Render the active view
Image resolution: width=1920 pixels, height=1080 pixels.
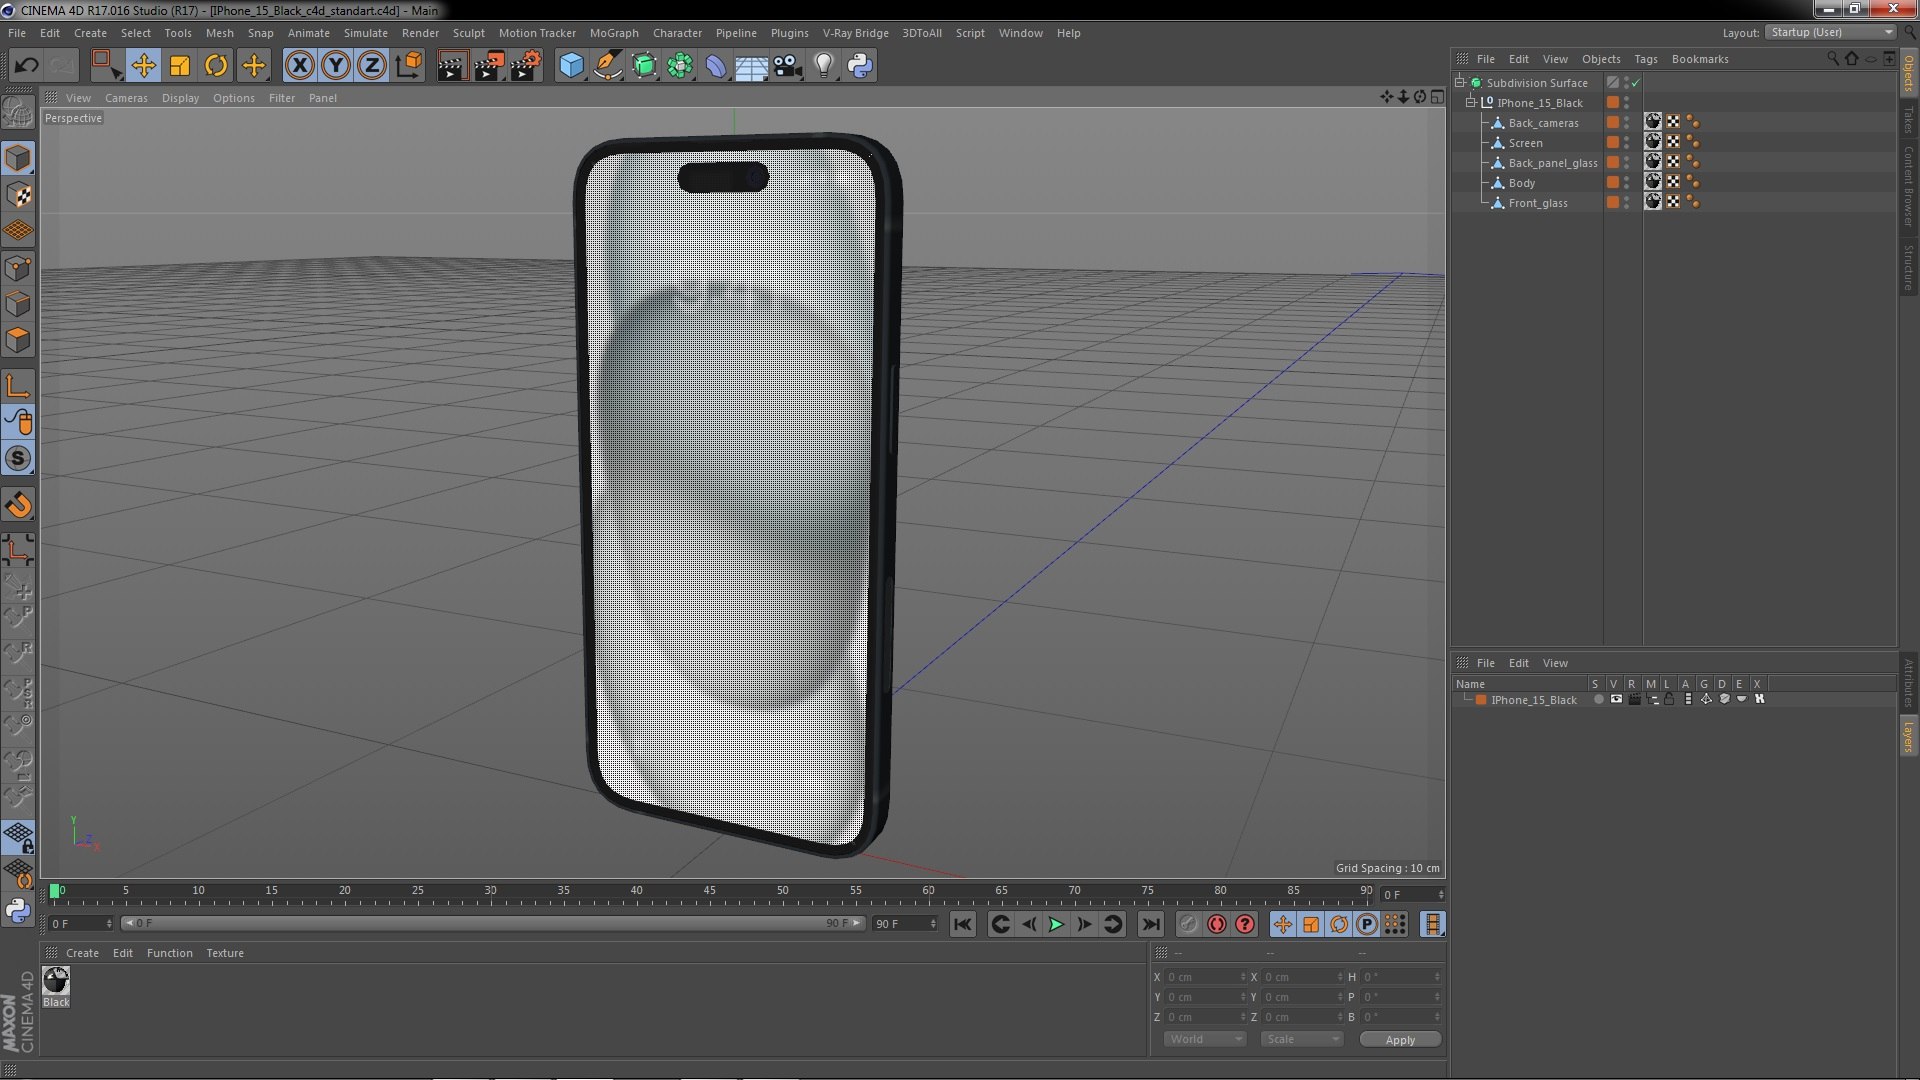click(x=452, y=66)
